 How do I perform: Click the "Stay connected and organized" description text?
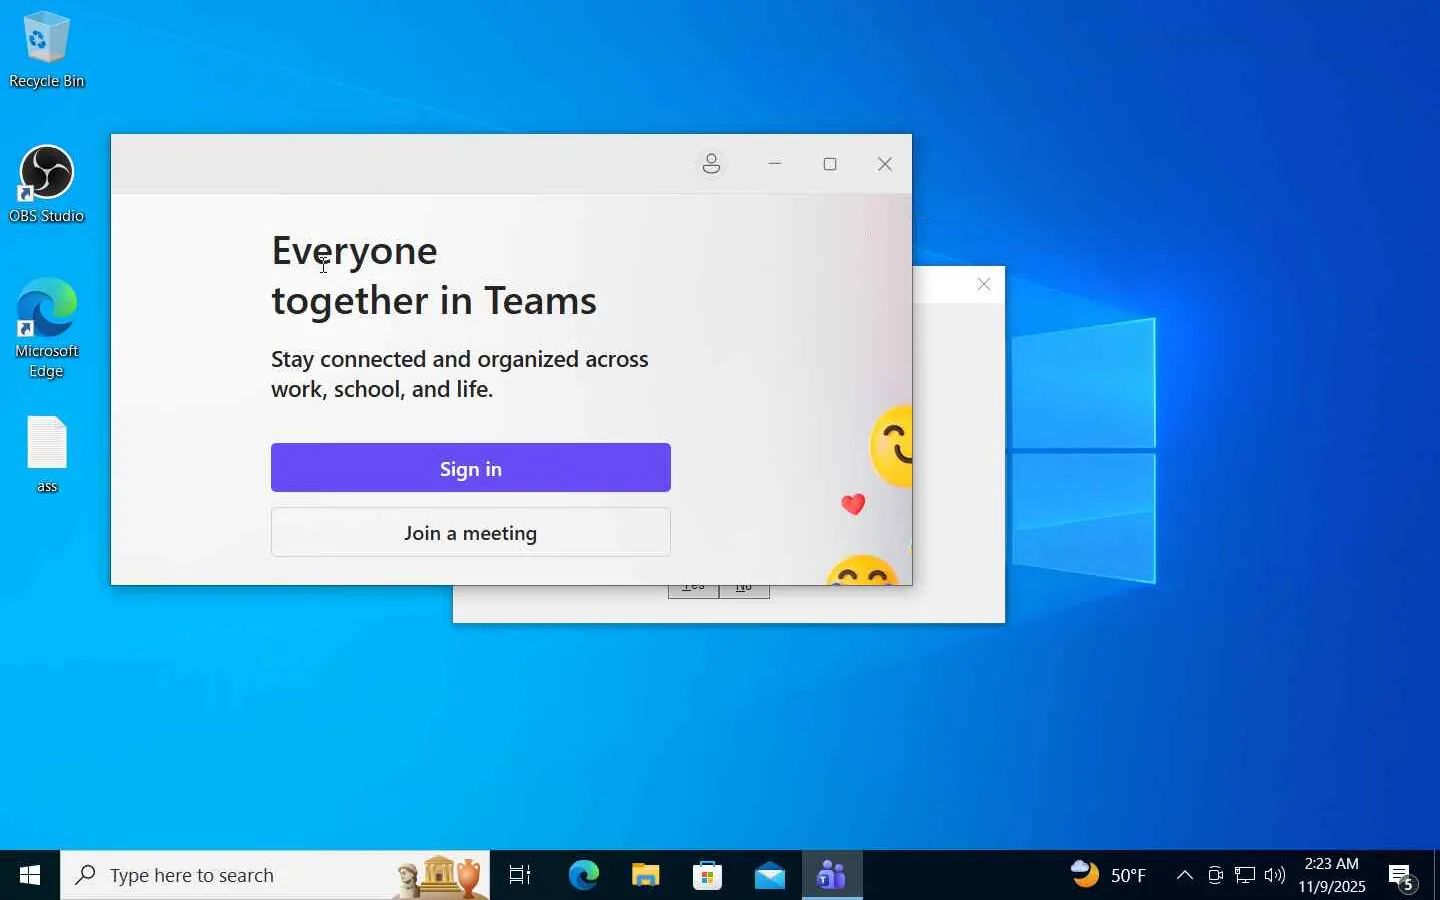tap(460, 374)
